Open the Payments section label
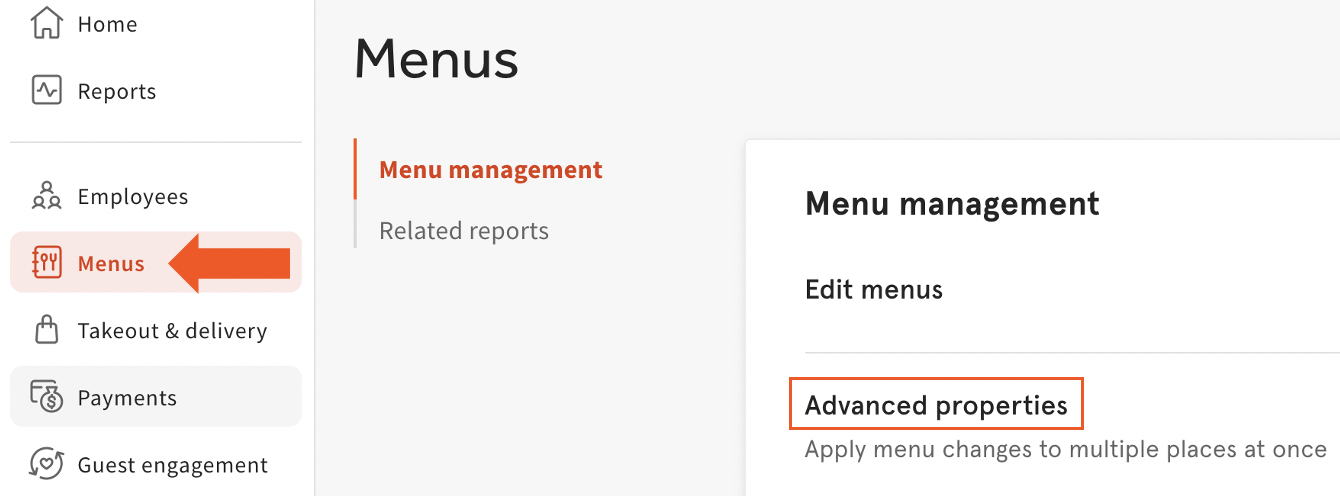Image resolution: width=1340 pixels, height=496 pixels. click(x=127, y=398)
